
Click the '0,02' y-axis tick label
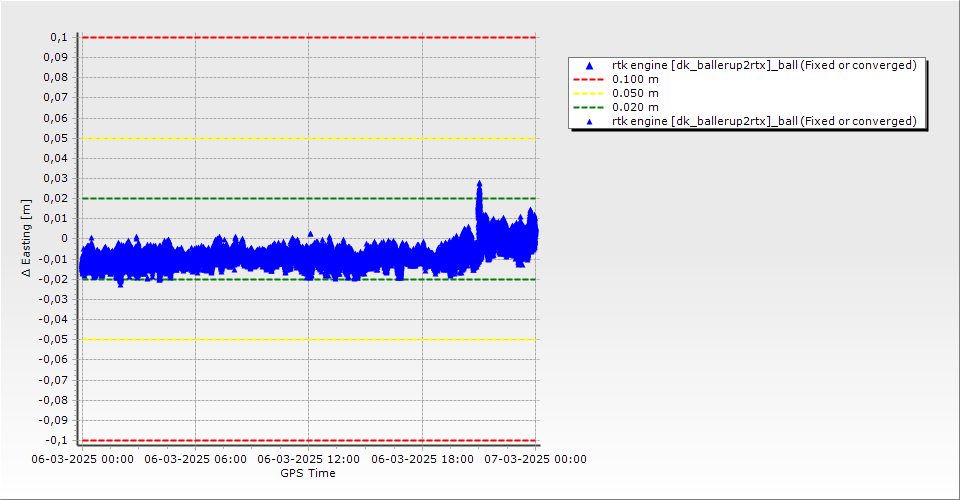[55, 198]
